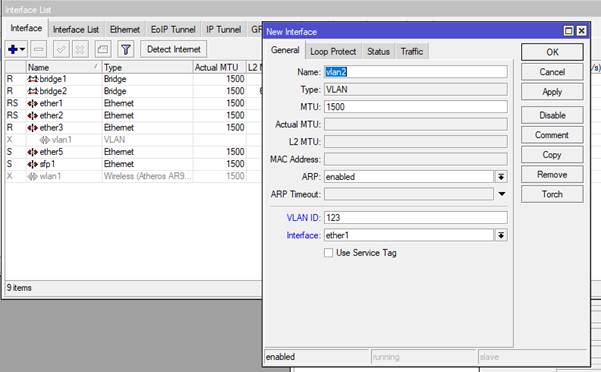Click the Name input field
601x372 pixels.
tap(416, 72)
